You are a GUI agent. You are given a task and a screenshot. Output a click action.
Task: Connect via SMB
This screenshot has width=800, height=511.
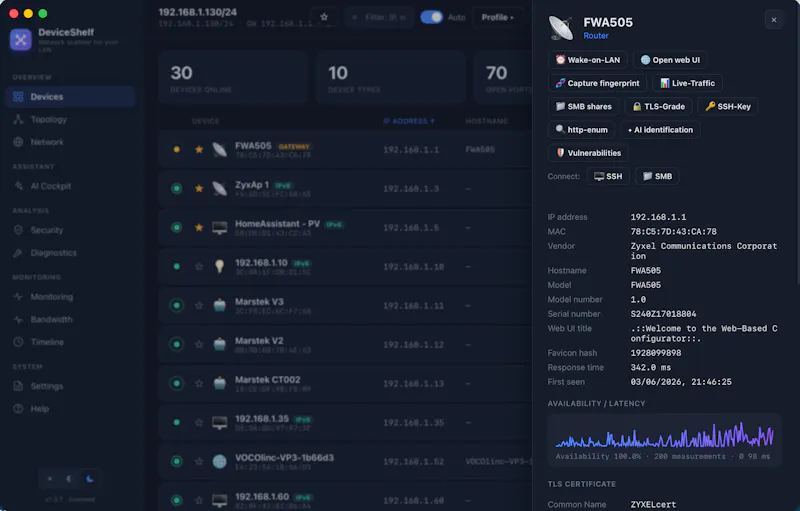657,176
